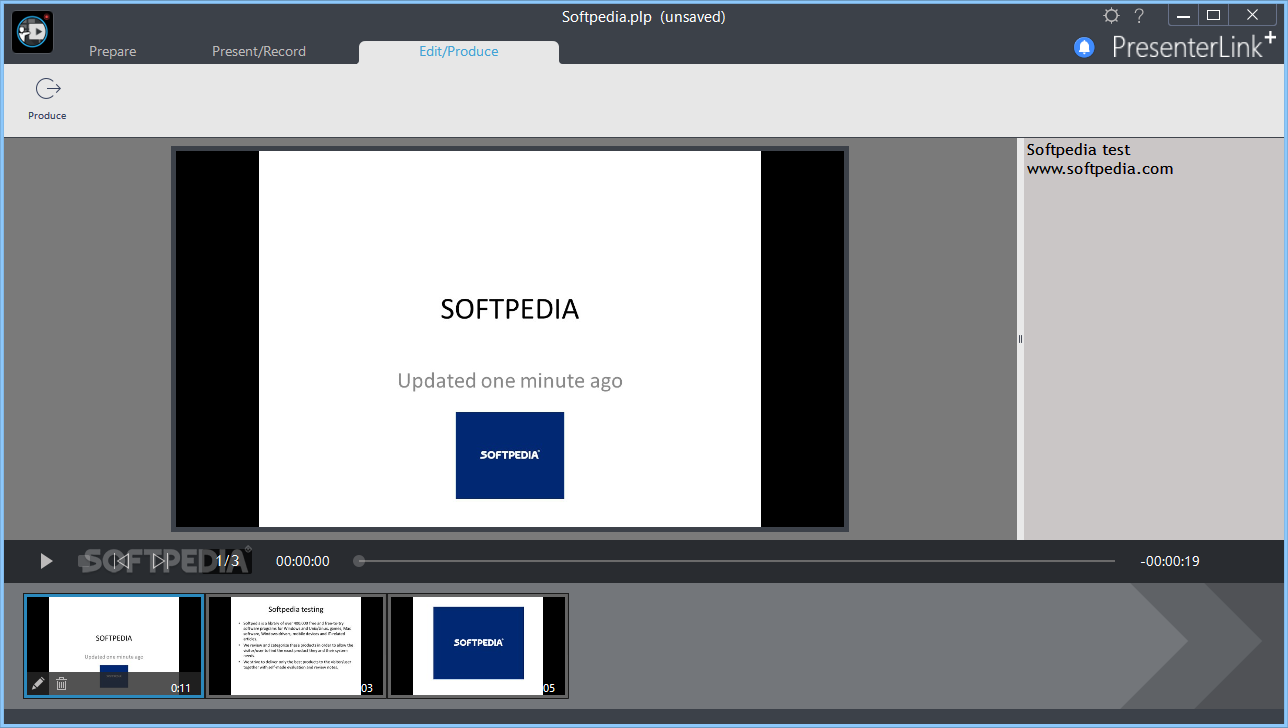This screenshot has height=728, width=1288.
Task: Click the elapsed time 00:00:00 readout
Action: pyautogui.click(x=303, y=561)
